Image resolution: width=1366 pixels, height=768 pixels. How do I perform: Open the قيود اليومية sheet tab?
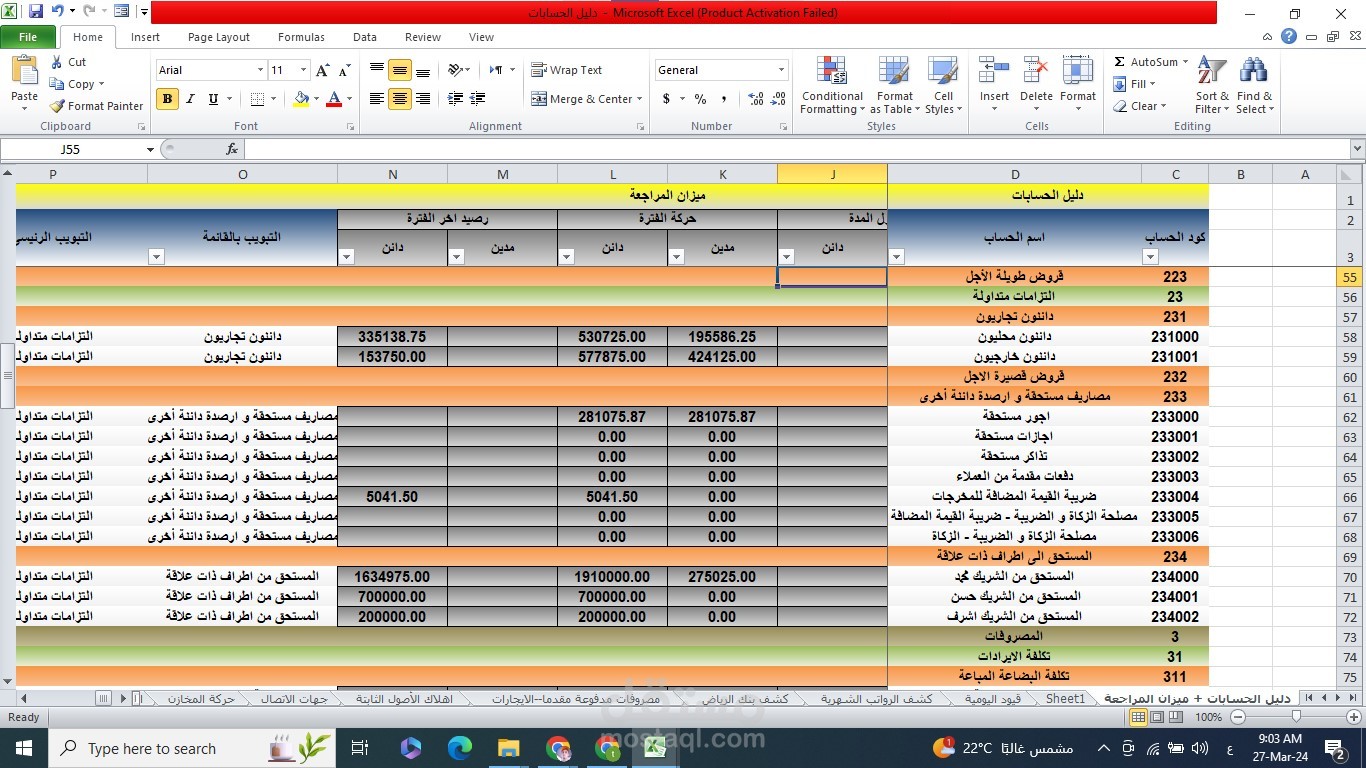(992, 699)
